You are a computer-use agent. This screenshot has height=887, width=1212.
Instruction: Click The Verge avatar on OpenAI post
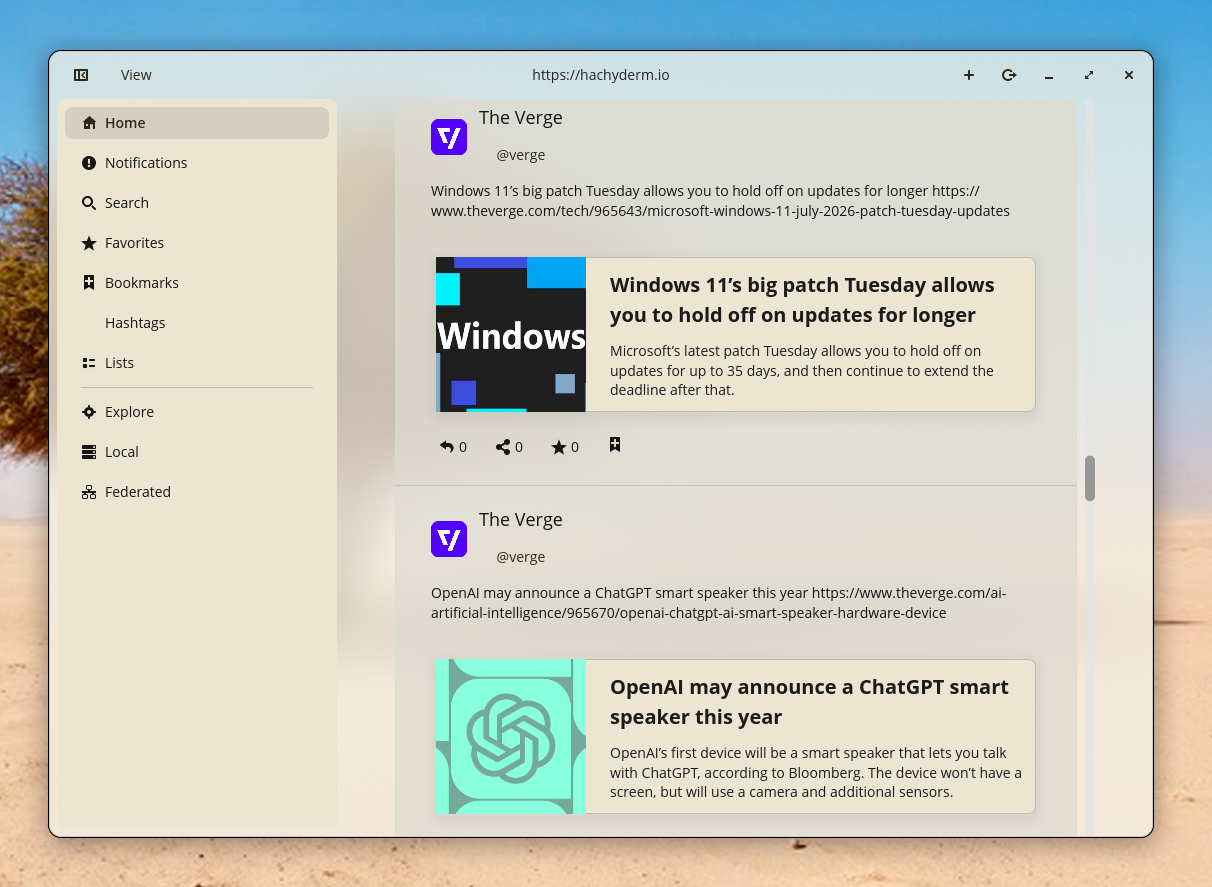449,539
